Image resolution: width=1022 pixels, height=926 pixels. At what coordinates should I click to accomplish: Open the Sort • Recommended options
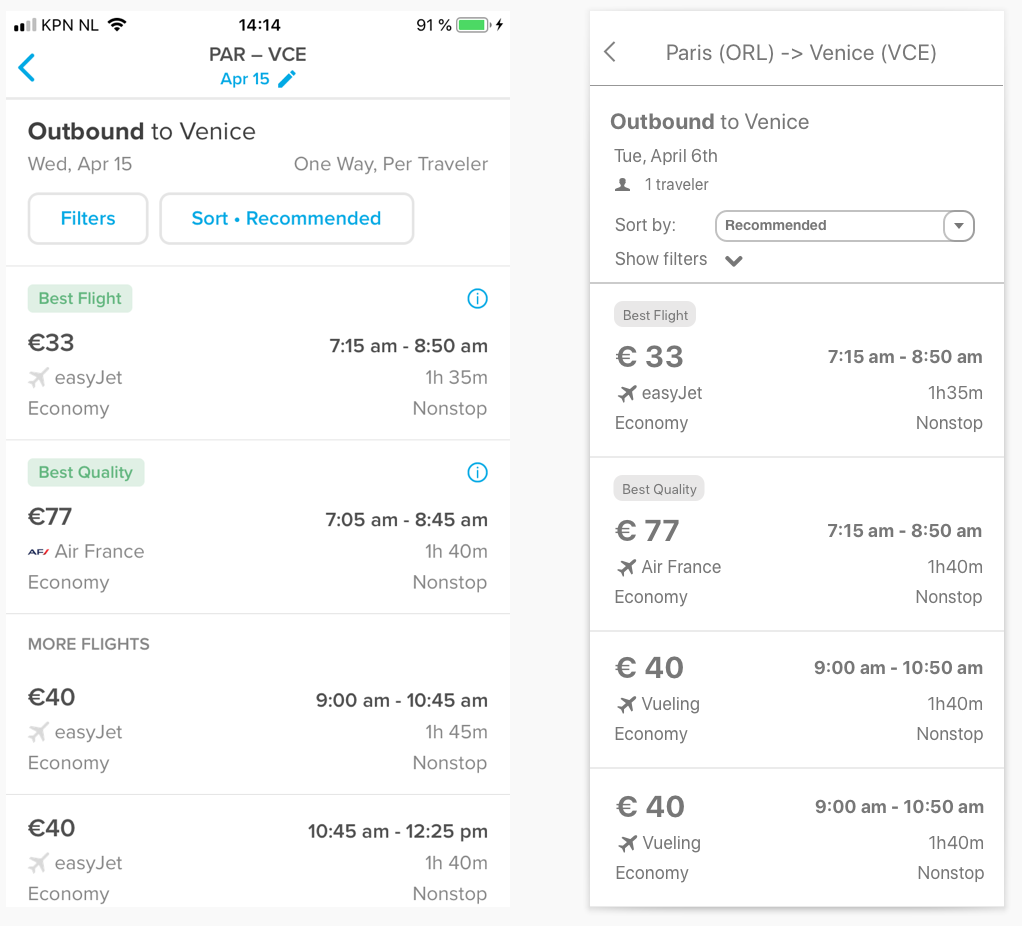point(286,218)
